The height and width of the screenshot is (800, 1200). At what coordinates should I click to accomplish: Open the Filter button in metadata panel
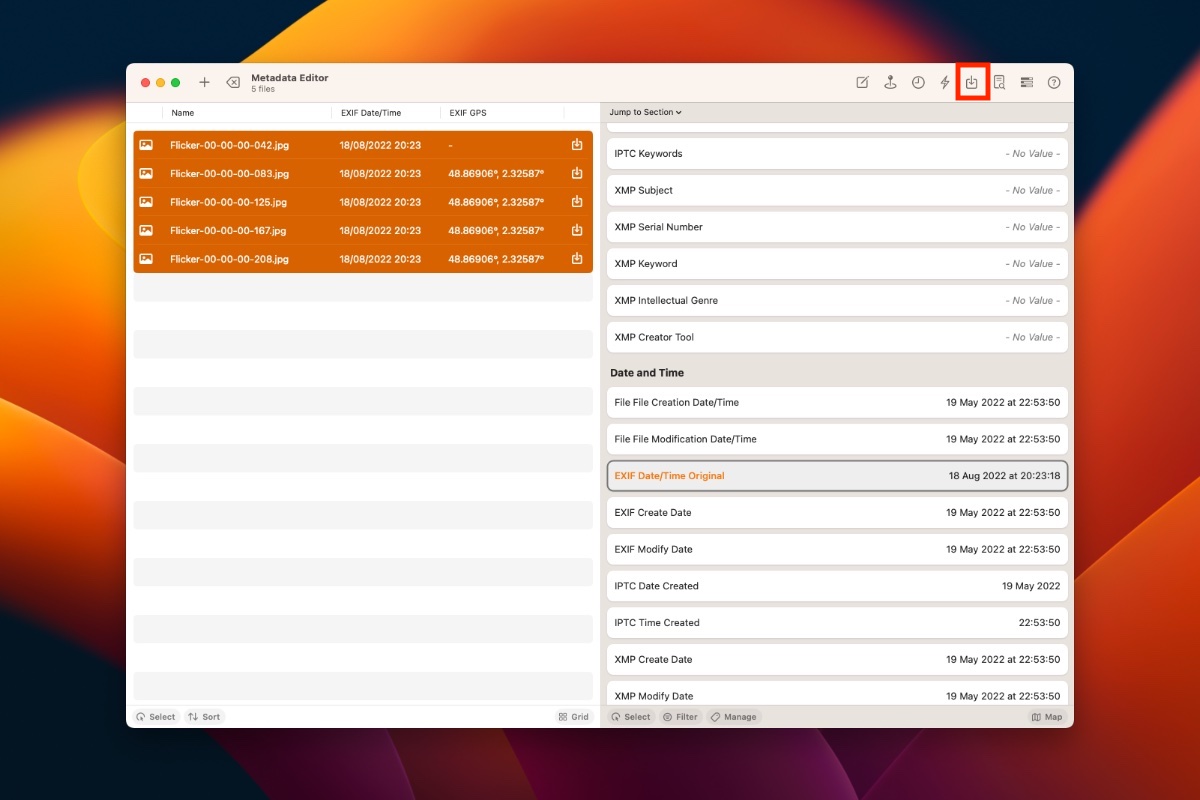pyautogui.click(x=681, y=717)
